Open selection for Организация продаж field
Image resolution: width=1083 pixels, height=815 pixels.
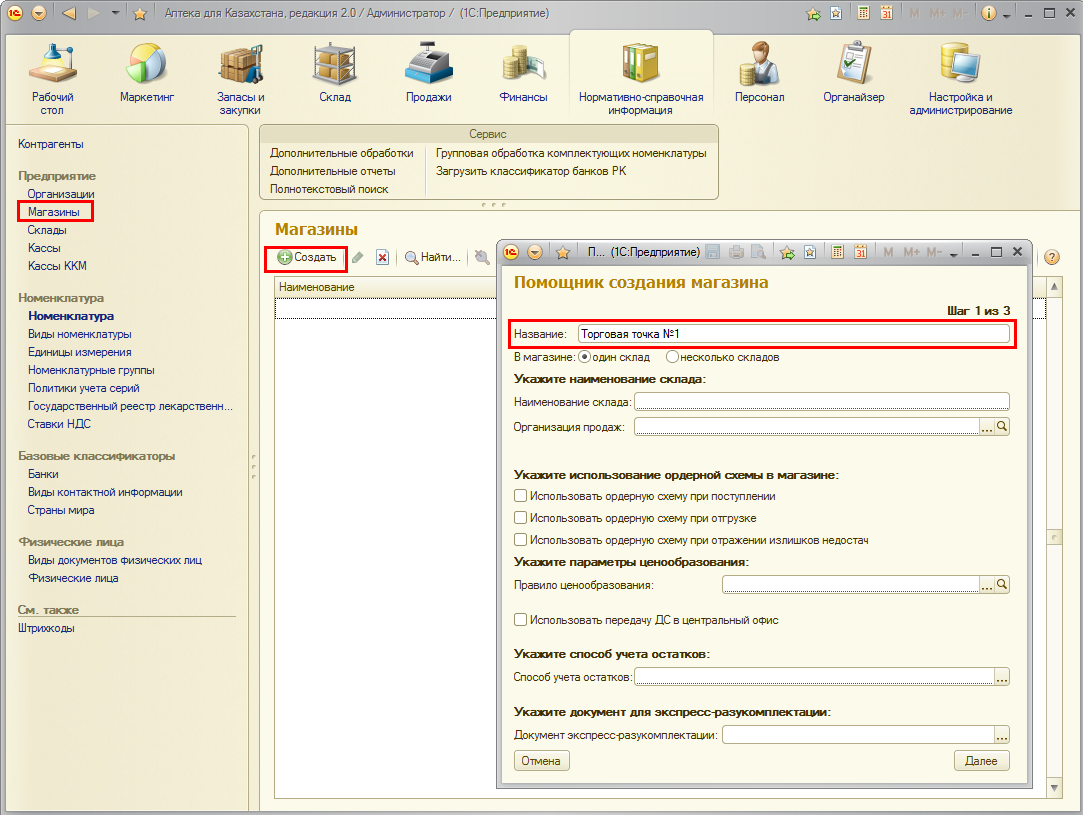click(987, 427)
